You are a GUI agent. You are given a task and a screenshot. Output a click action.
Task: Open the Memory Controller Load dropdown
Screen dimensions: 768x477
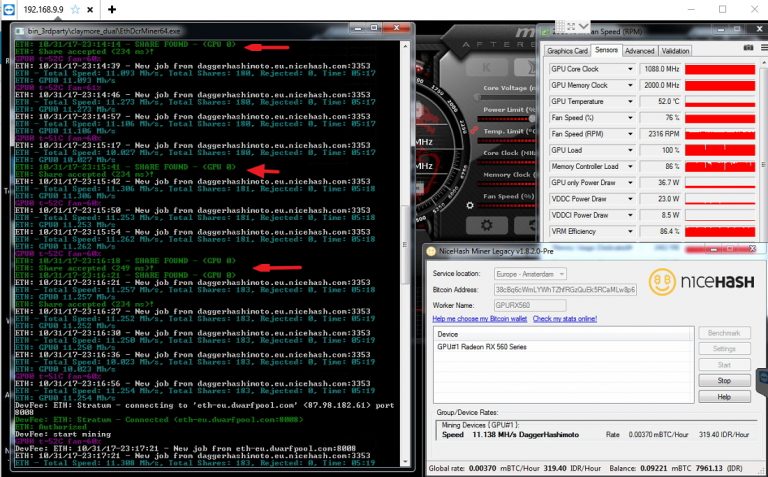pyautogui.click(x=630, y=167)
